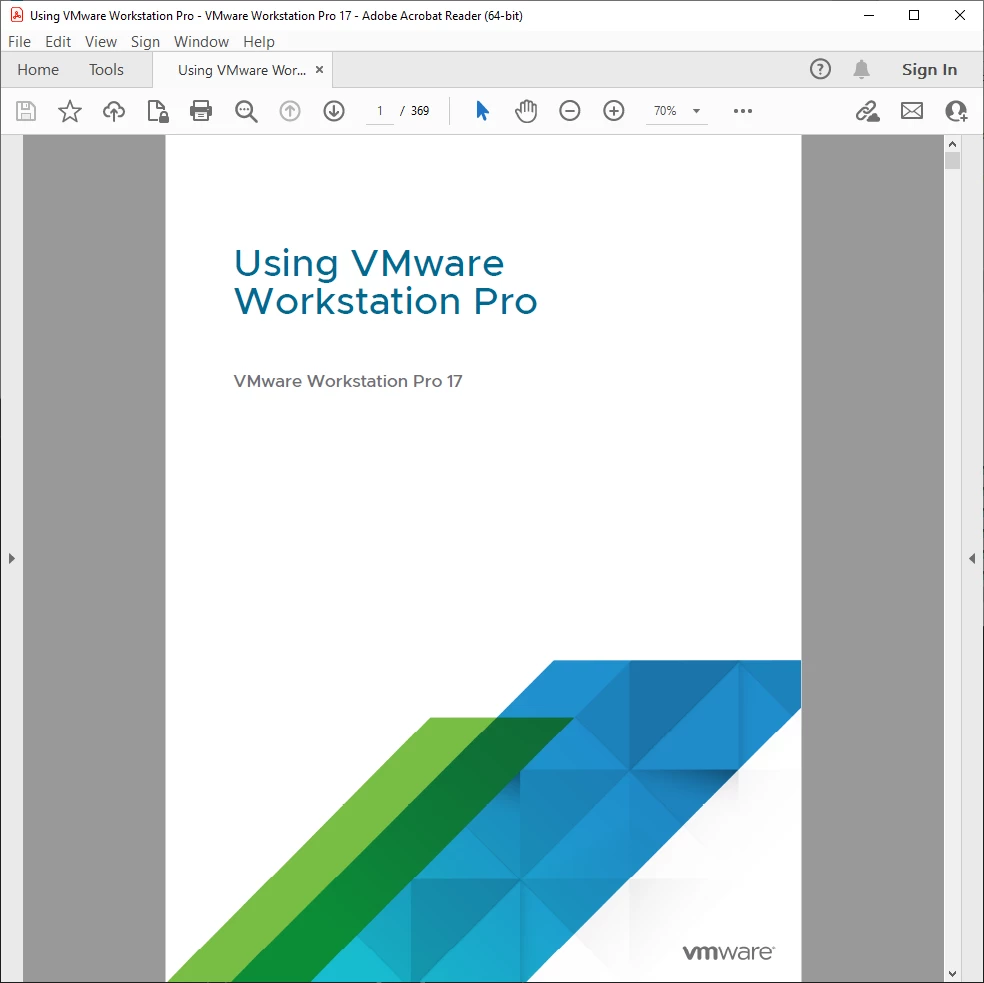Open the File menu
984x983 pixels.
[19, 41]
